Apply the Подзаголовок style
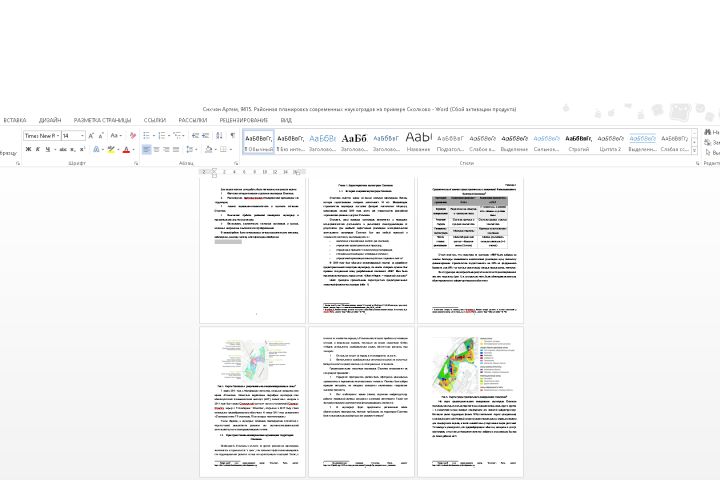This screenshot has height=480, width=720. pos(450,142)
